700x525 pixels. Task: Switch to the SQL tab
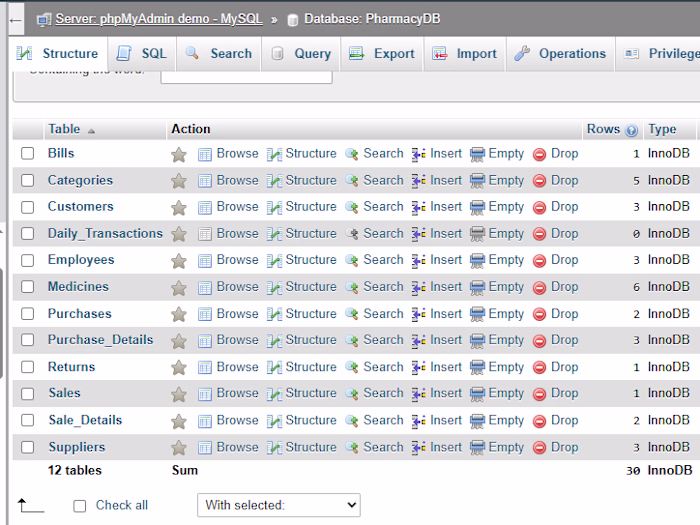coord(142,54)
